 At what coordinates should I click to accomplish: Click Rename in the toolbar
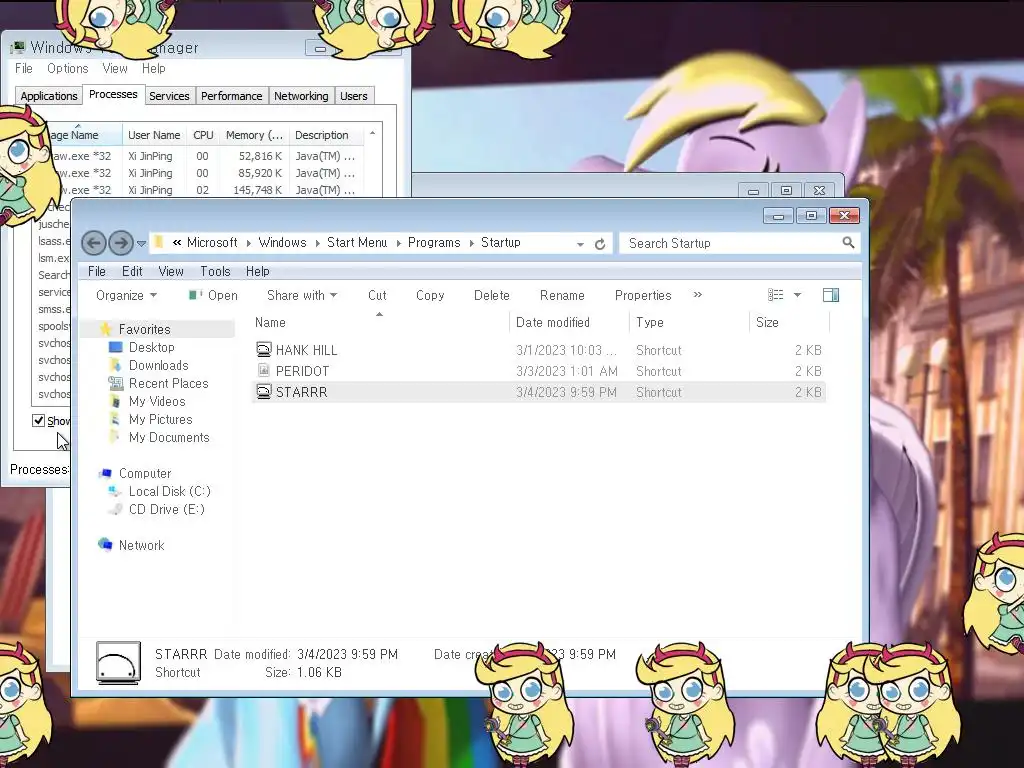(x=562, y=295)
